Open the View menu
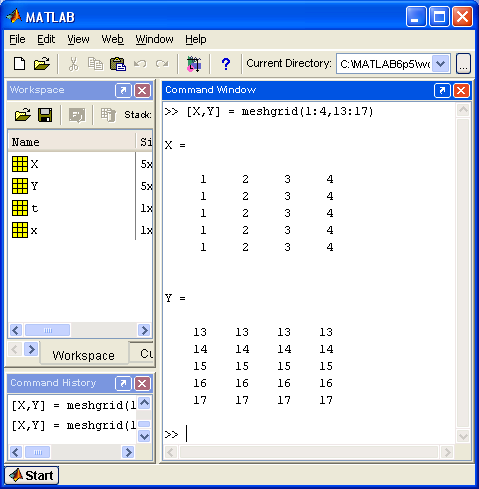The height and width of the screenshot is (489, 479). coord(78,39)
